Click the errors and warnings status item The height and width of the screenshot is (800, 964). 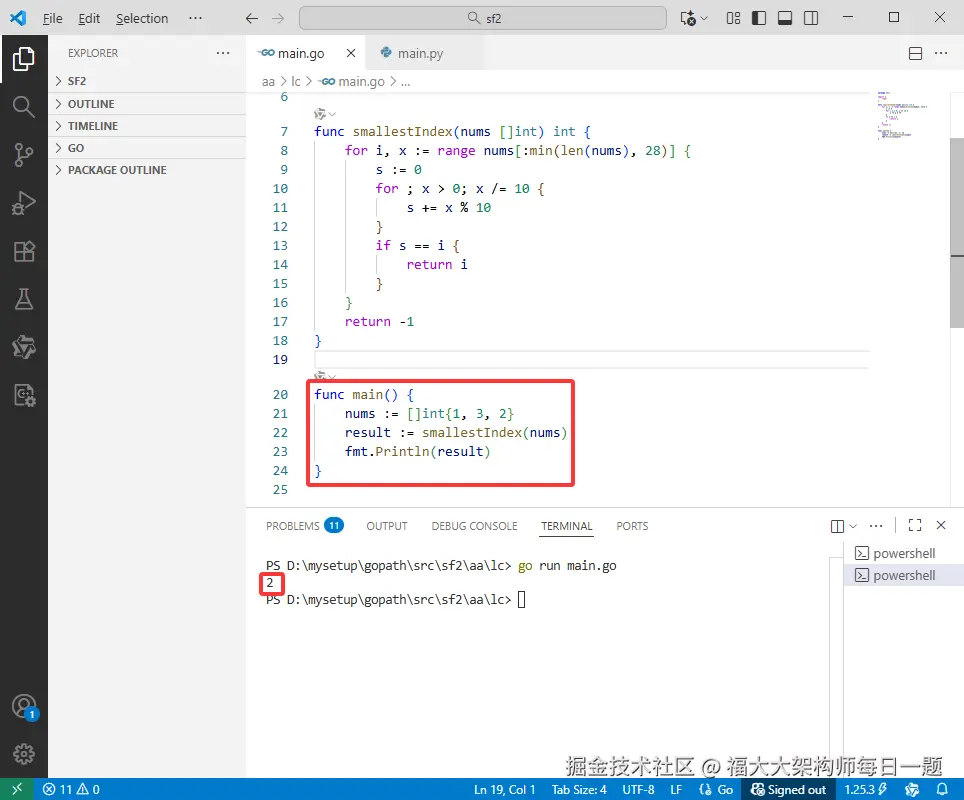(x=71, y=789)
